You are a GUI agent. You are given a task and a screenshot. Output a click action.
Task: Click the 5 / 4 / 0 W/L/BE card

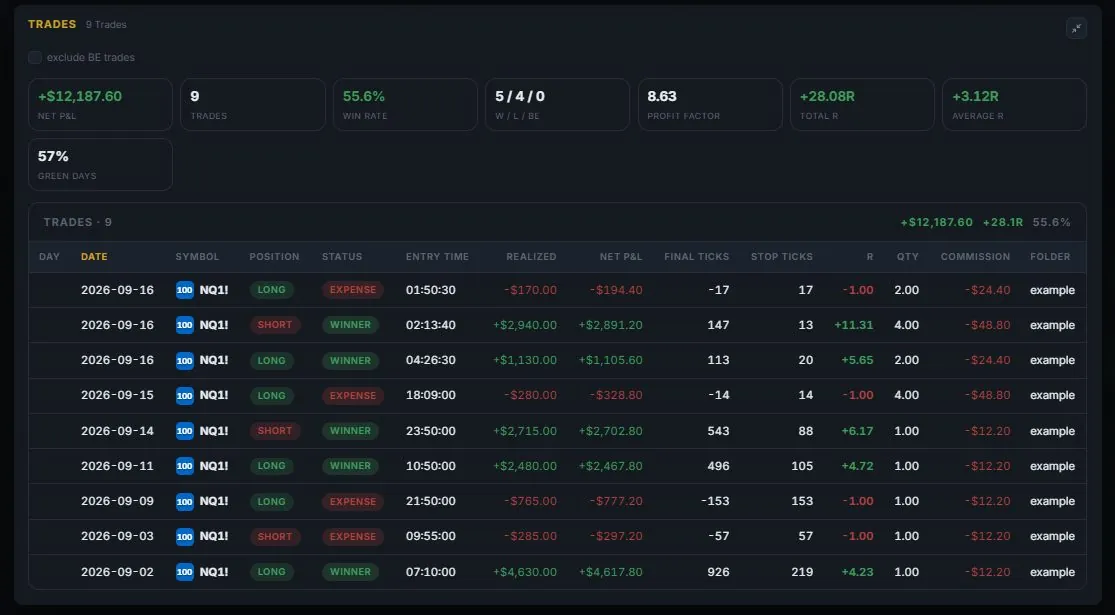558,105
